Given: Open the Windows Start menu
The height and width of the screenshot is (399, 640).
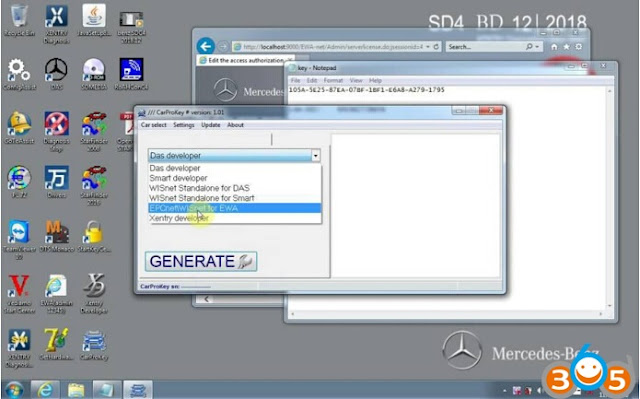Looking at the screenshot, I should [x=14, y=390].
